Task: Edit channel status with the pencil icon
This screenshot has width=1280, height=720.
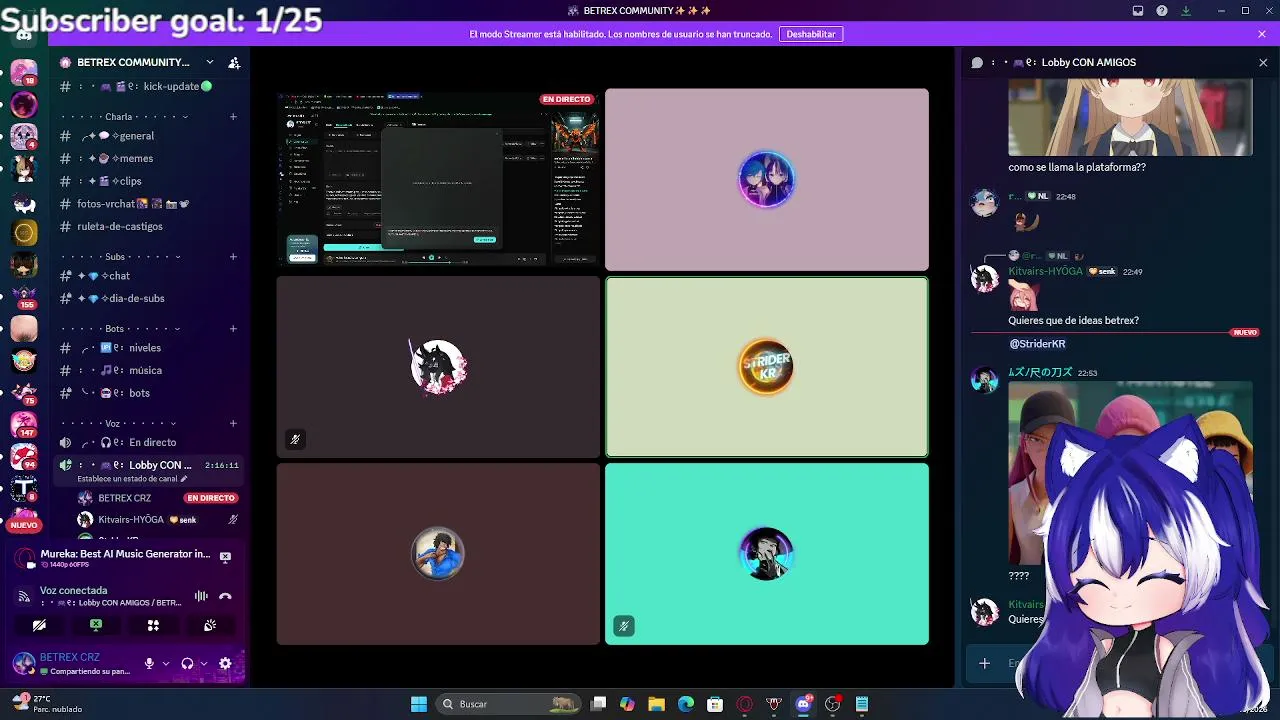Action: (x=183, y=479)
